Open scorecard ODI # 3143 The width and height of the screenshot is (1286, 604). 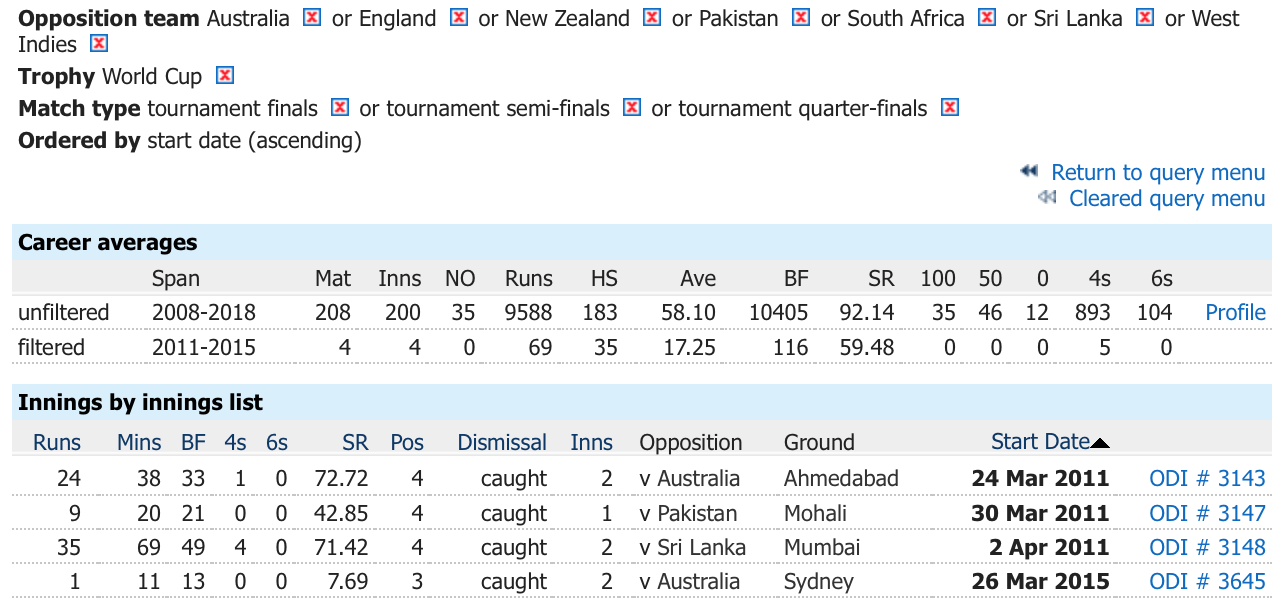1207,479
